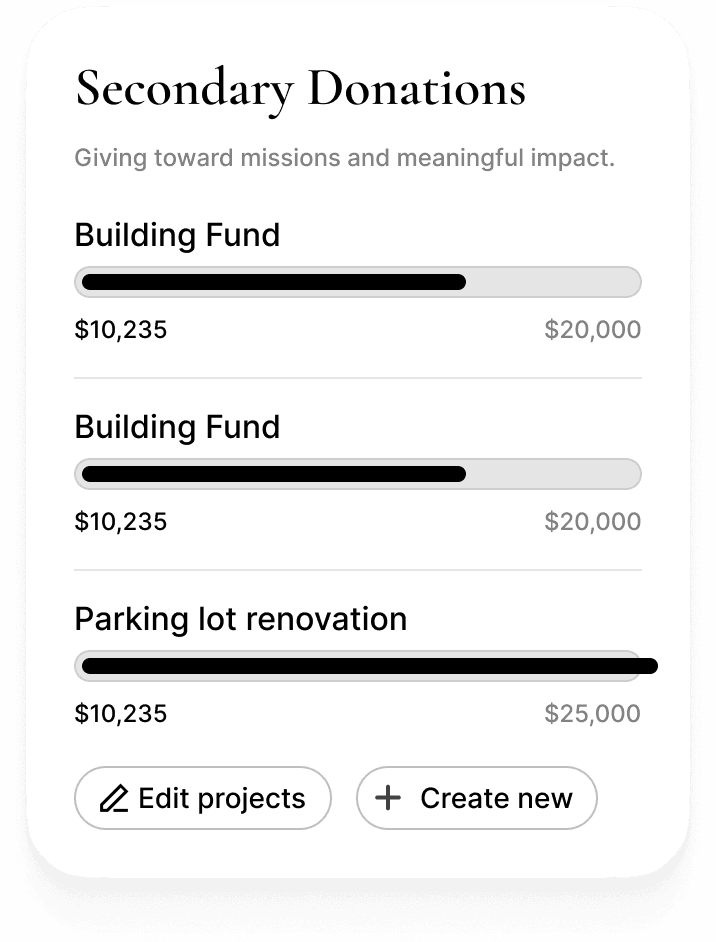Image resolution: width=716 pixels, height=942 pixels.
Task: Click the first Building Fund goal $20,000
Action: point(592,330)
